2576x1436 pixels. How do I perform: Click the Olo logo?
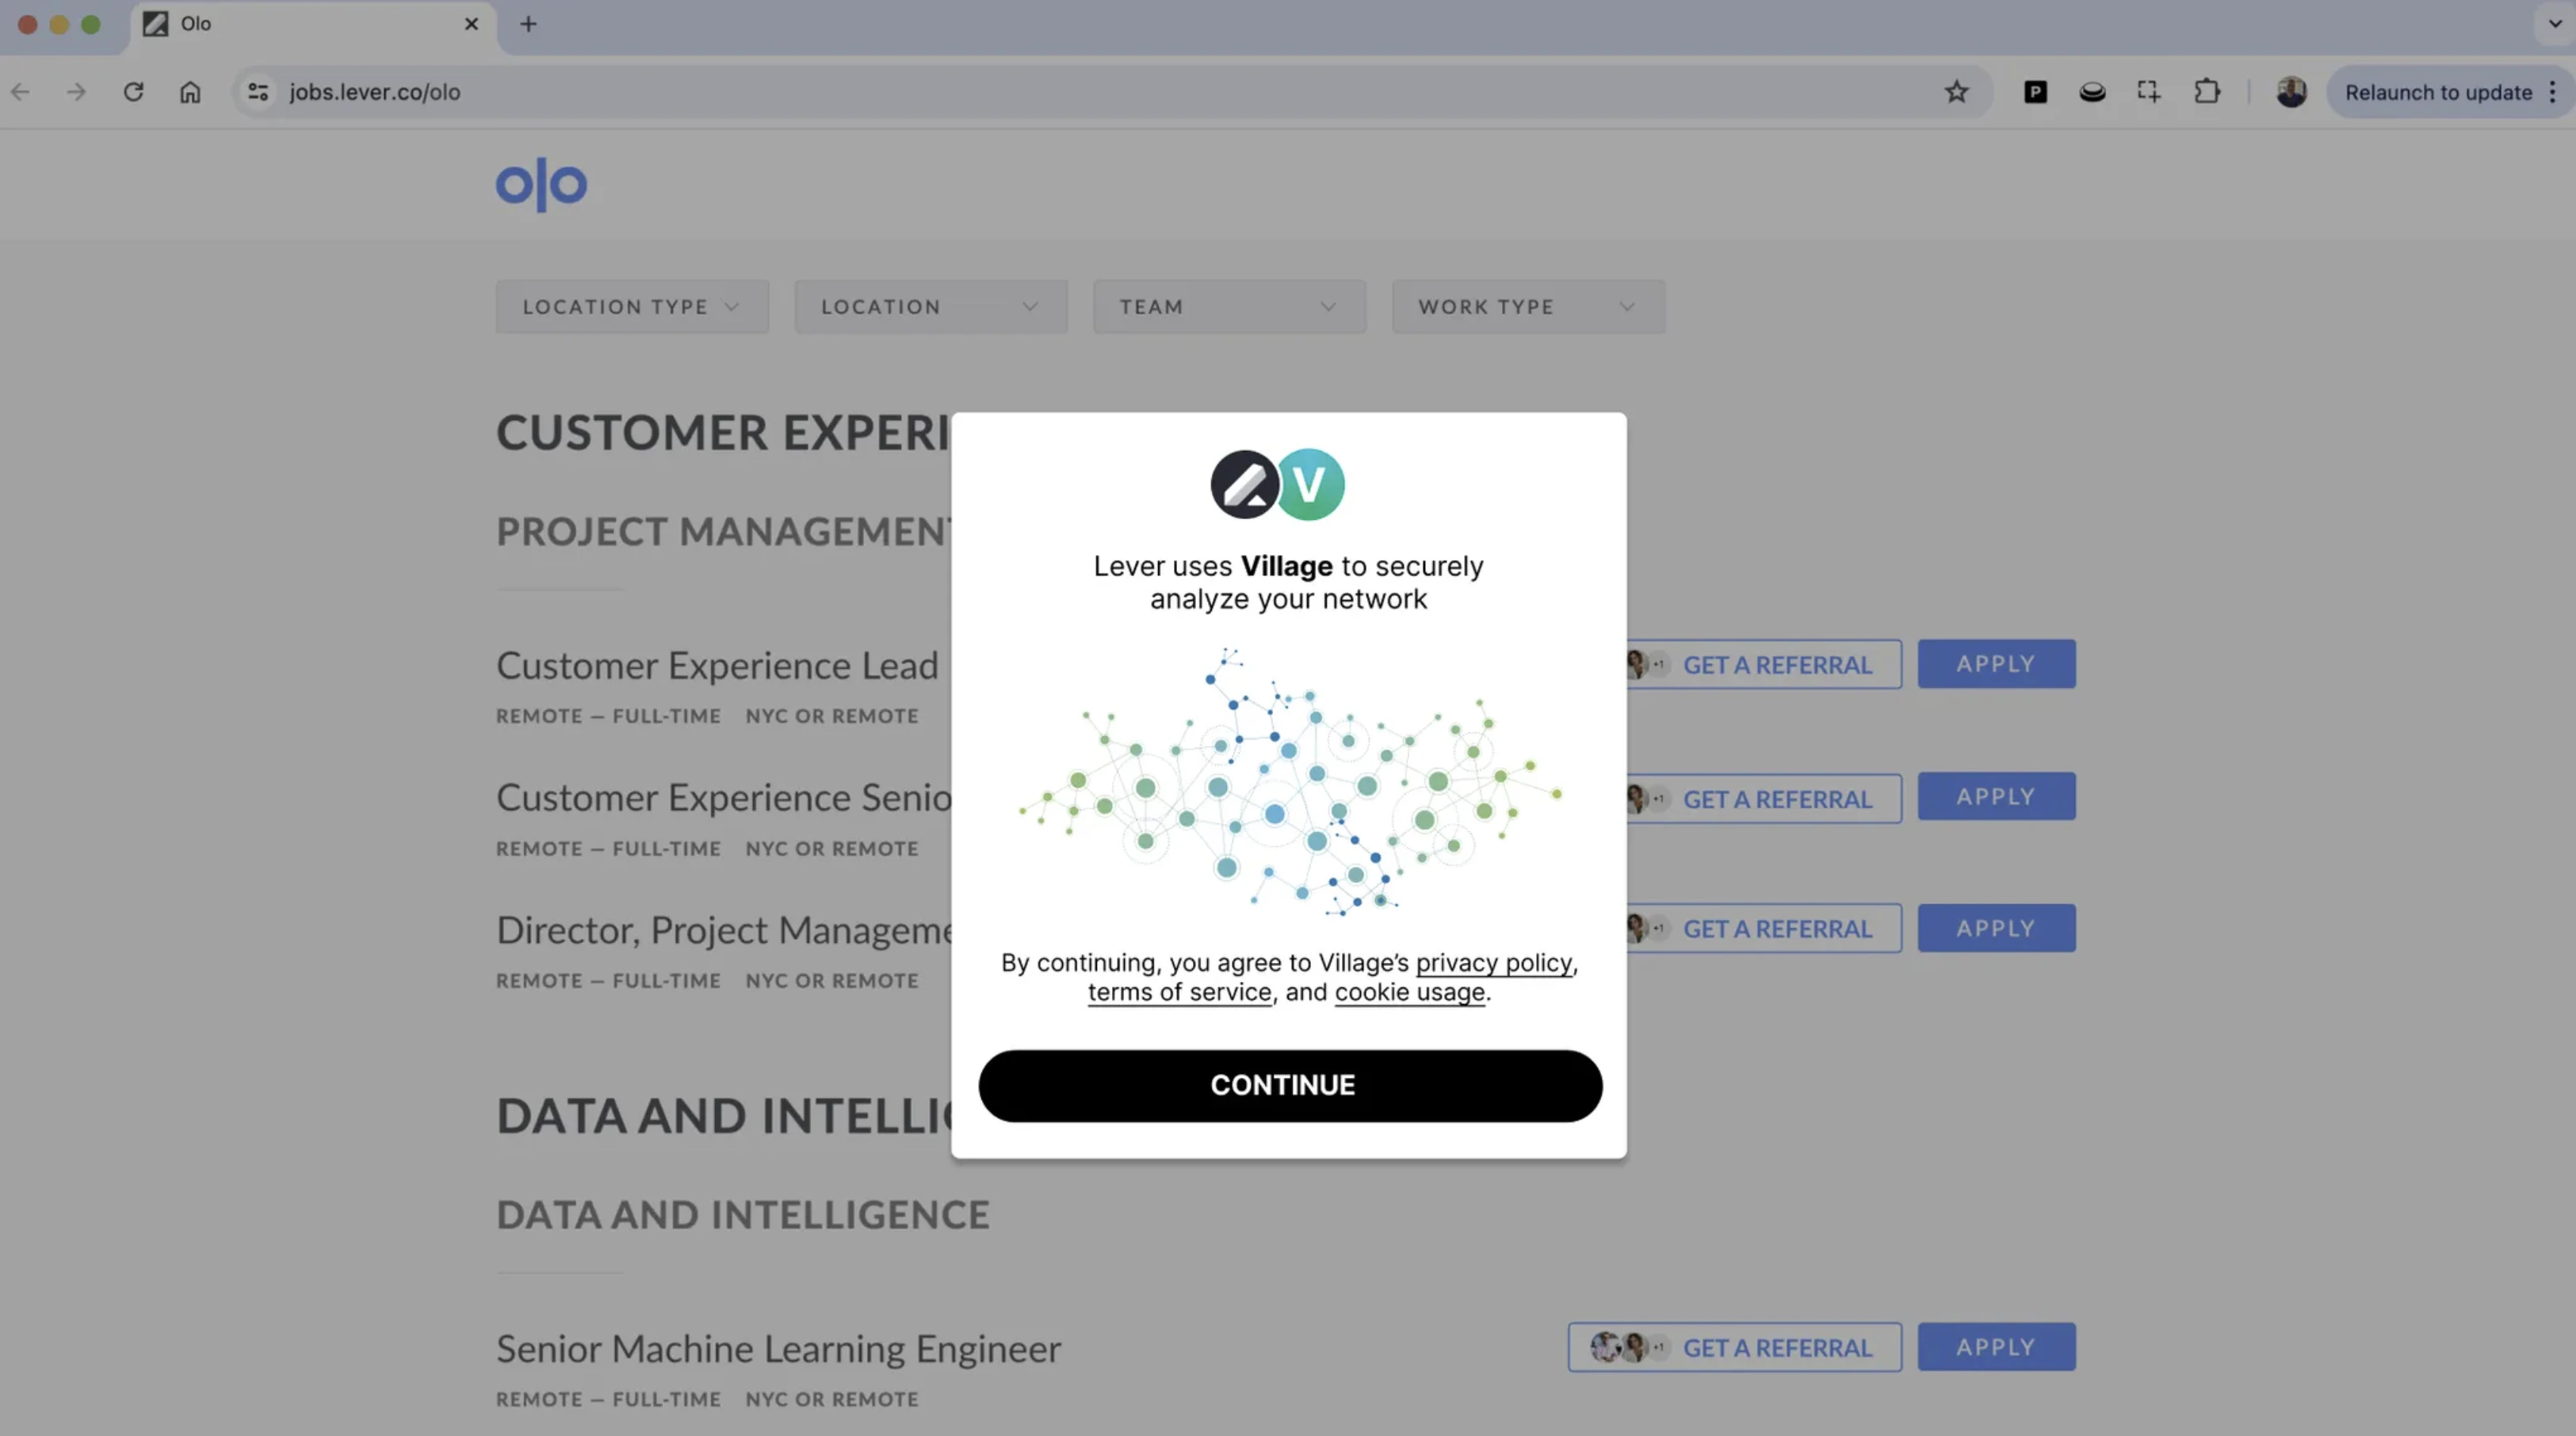point(541,184)
